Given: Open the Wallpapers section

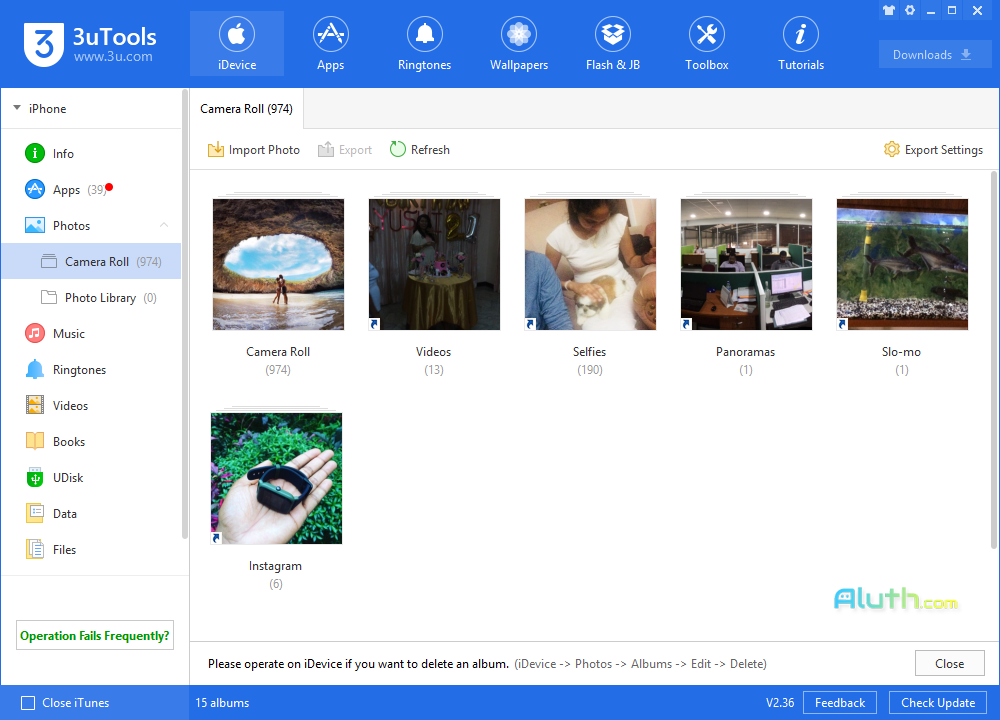Looking at the screenshot, I should pos(518,42).
